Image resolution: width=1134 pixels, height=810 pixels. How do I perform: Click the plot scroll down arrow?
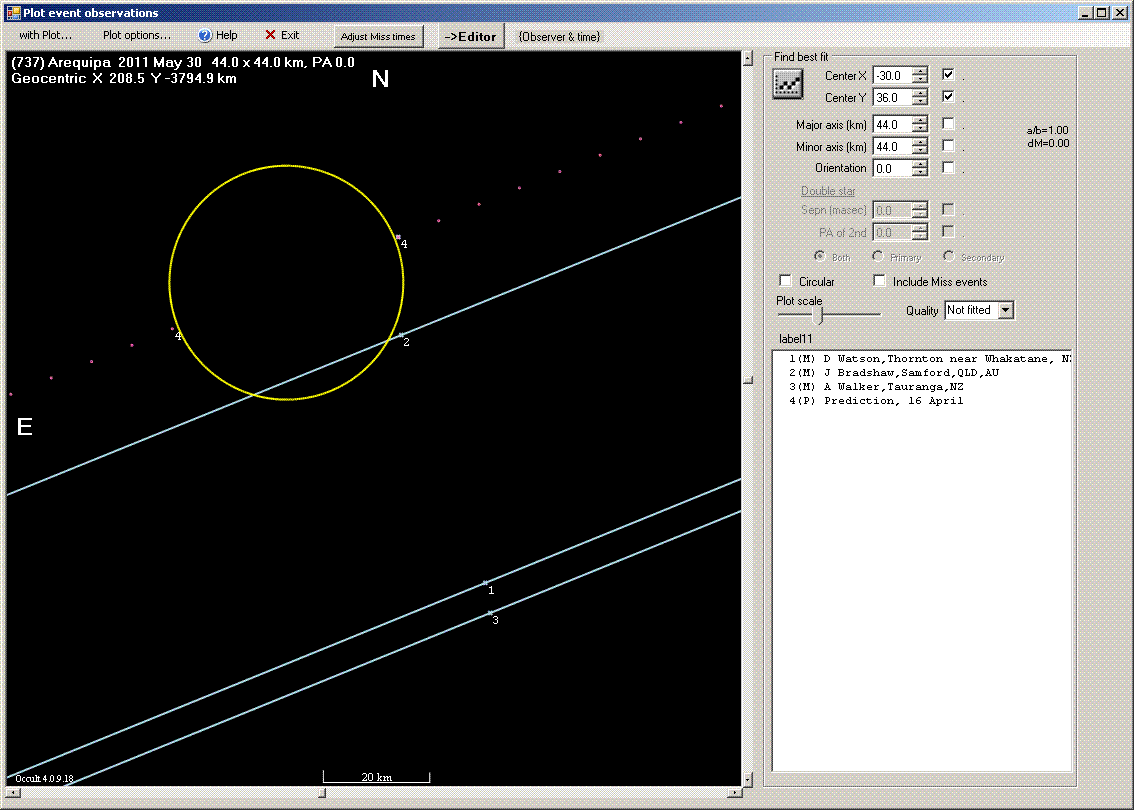[x=748, y=780]
